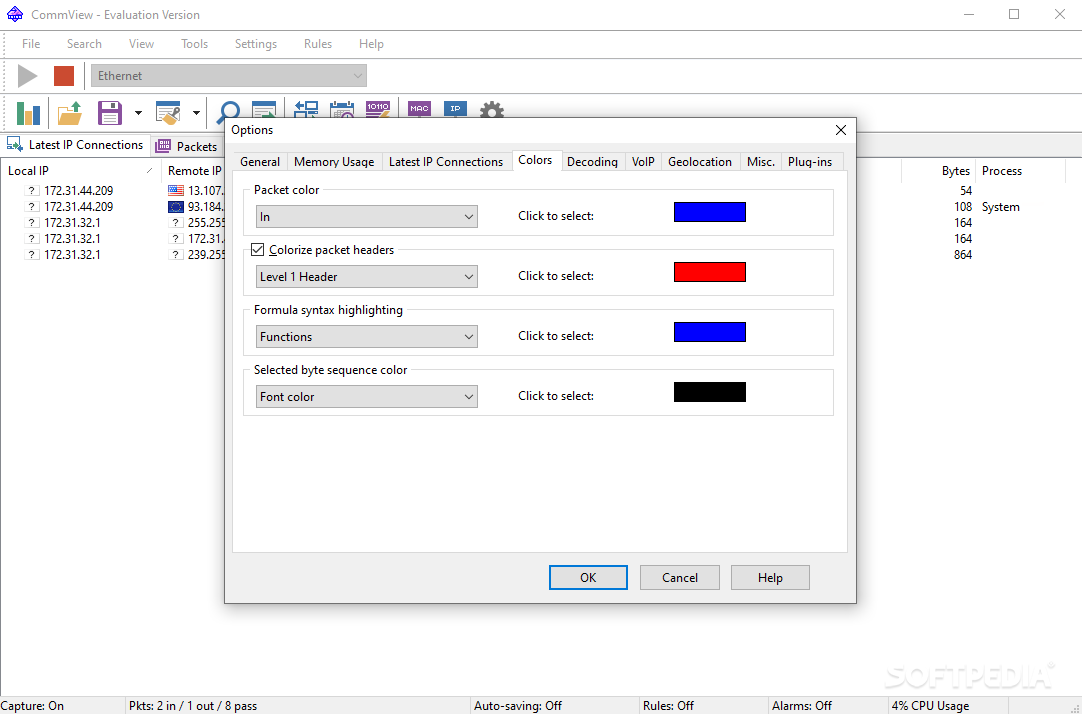Viewport: 1082px width, 714px height.
Task: Open the Search menu
Action: click(x=84, y=43)
